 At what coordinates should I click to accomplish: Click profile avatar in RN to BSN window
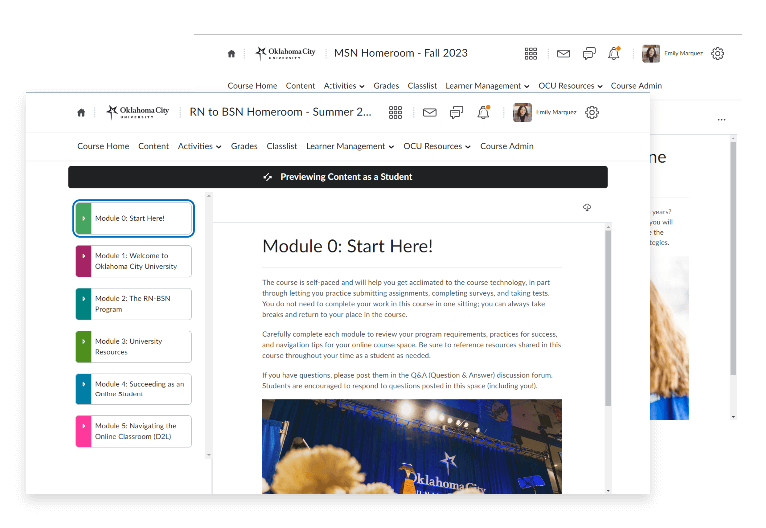click(522, 112)
